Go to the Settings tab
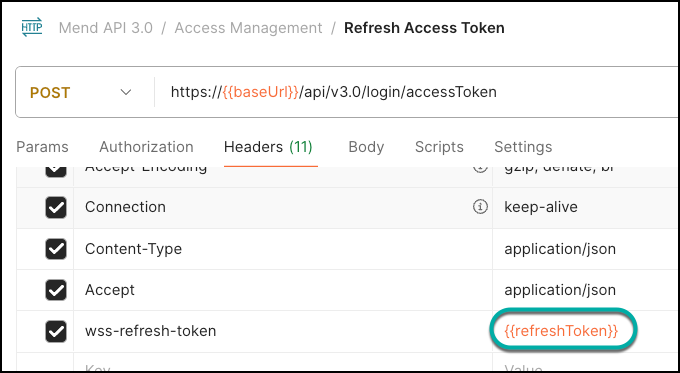Viewport: 680px width, 373px height. click(523, 147)
